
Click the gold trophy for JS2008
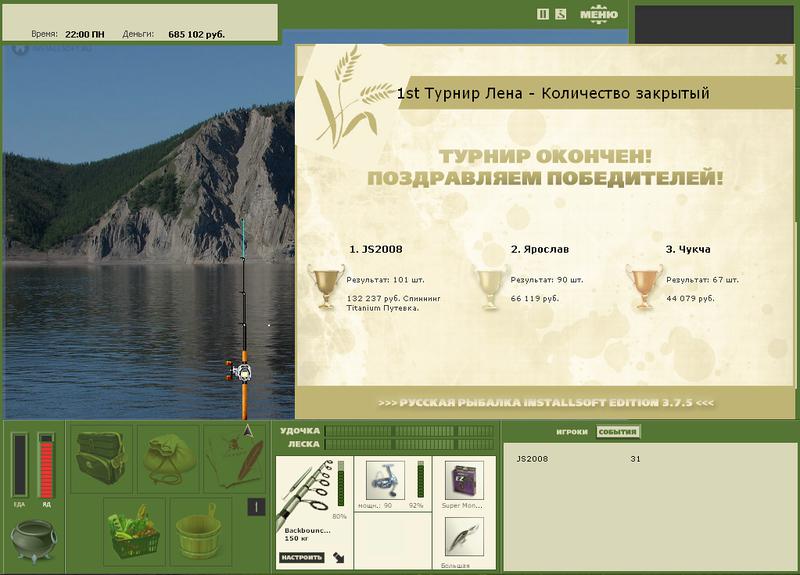(326, 287)
